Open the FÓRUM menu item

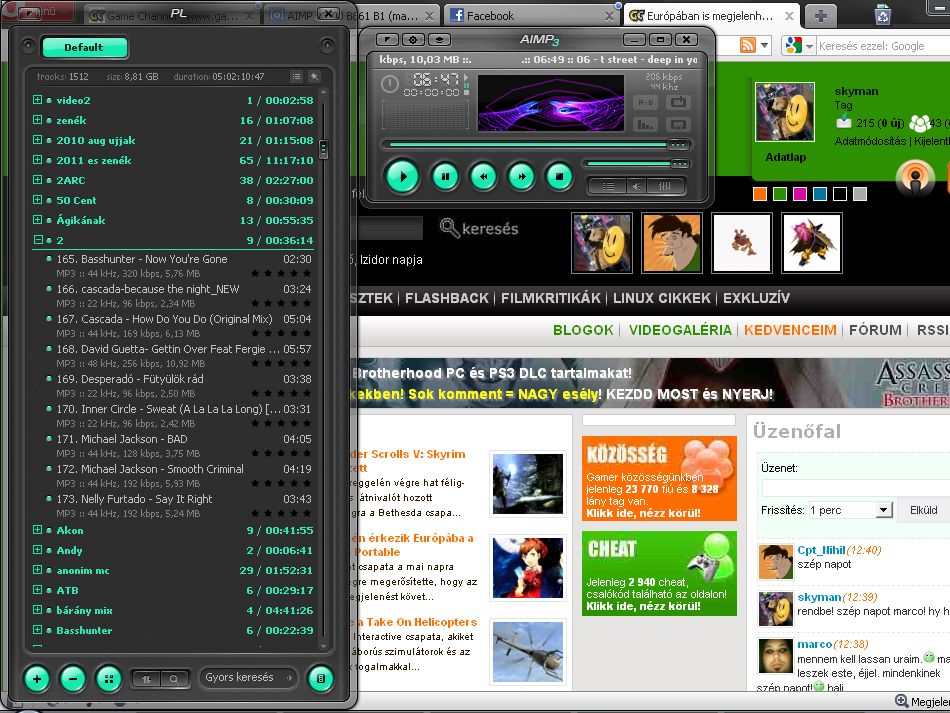876,330
